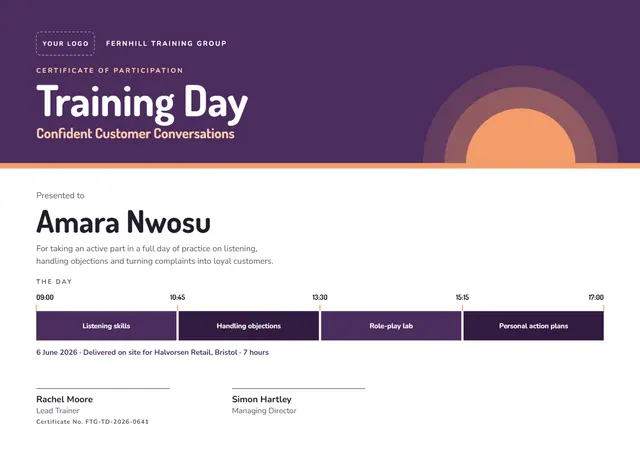
Task: Click the YOUR LOGO placeholder box
Action: coord(65,43)
